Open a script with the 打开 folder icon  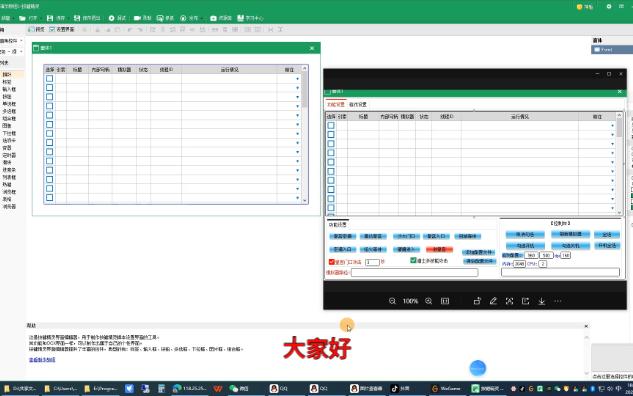coord(22,18)
